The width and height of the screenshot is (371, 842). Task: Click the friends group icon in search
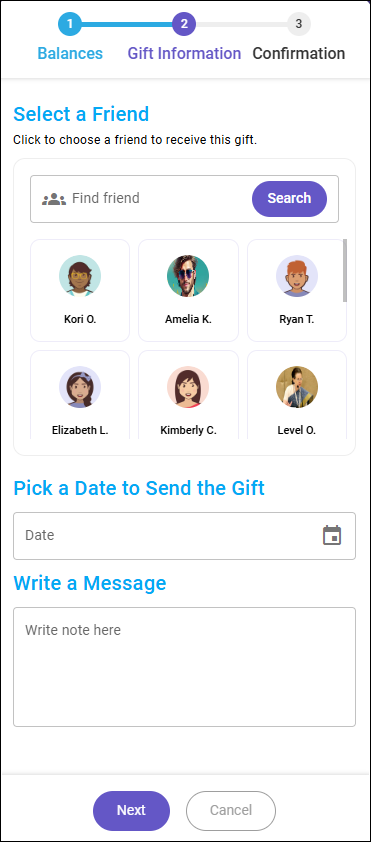click(x=54, y=199)
